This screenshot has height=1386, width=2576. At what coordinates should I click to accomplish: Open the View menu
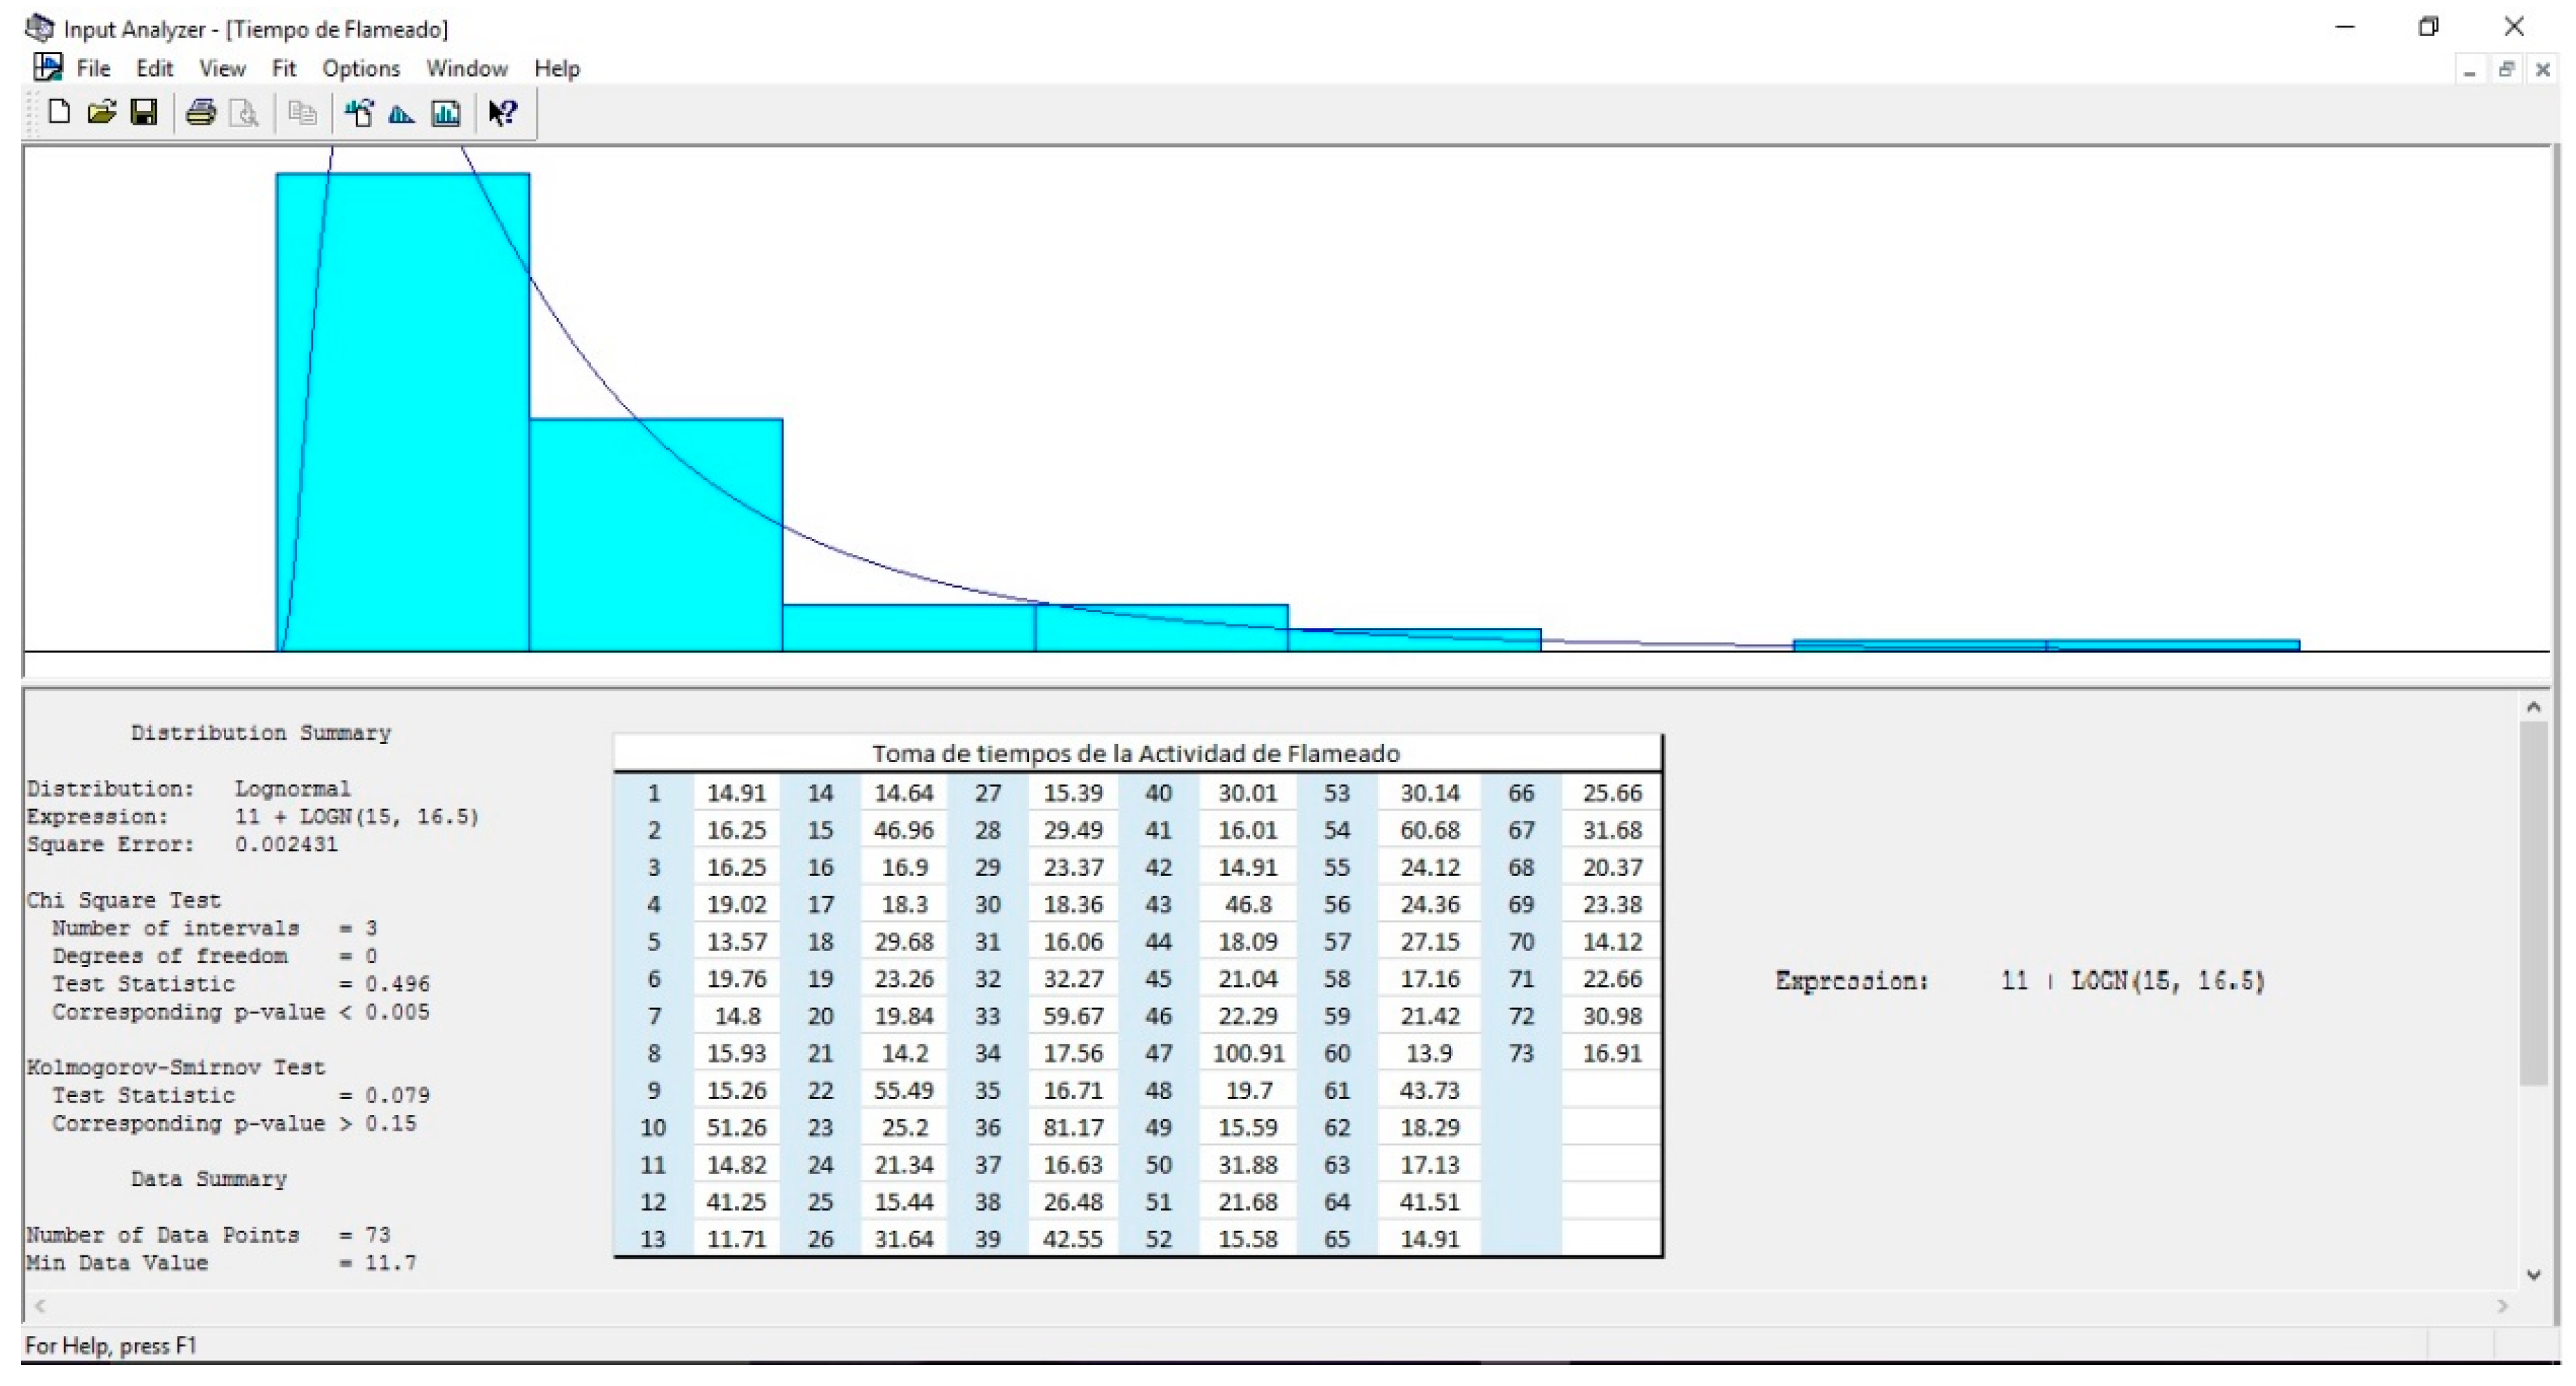coord(222,69)
